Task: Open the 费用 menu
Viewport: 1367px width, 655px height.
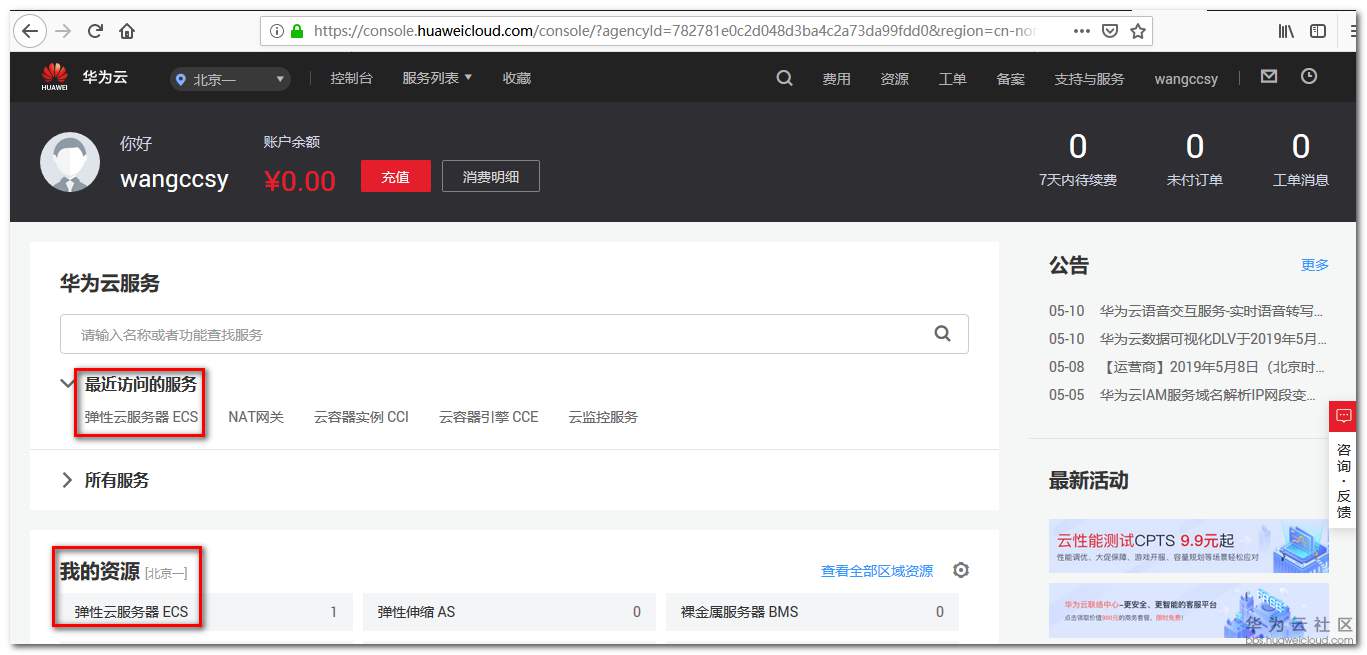Action: (x=836, y=79)
